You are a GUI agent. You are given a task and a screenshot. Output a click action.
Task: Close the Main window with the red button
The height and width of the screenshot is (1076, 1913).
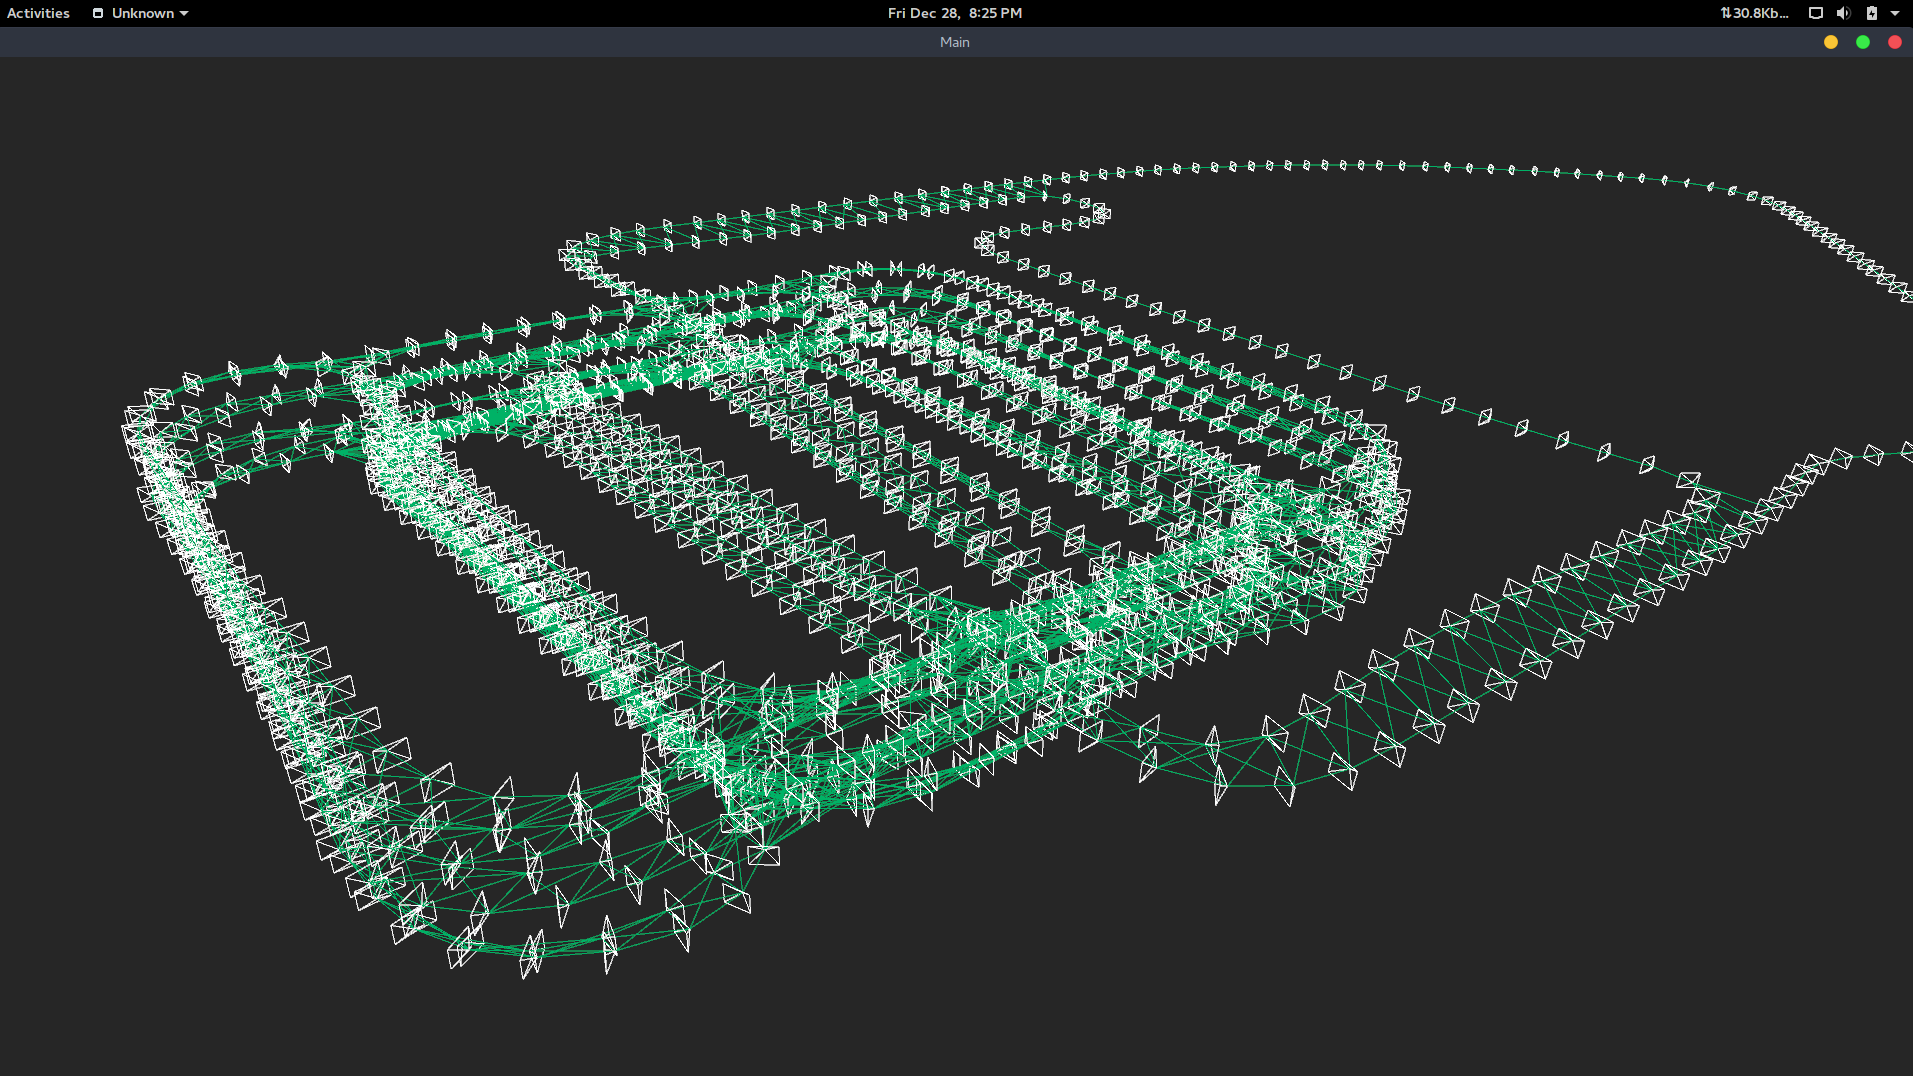(1895, 42)
